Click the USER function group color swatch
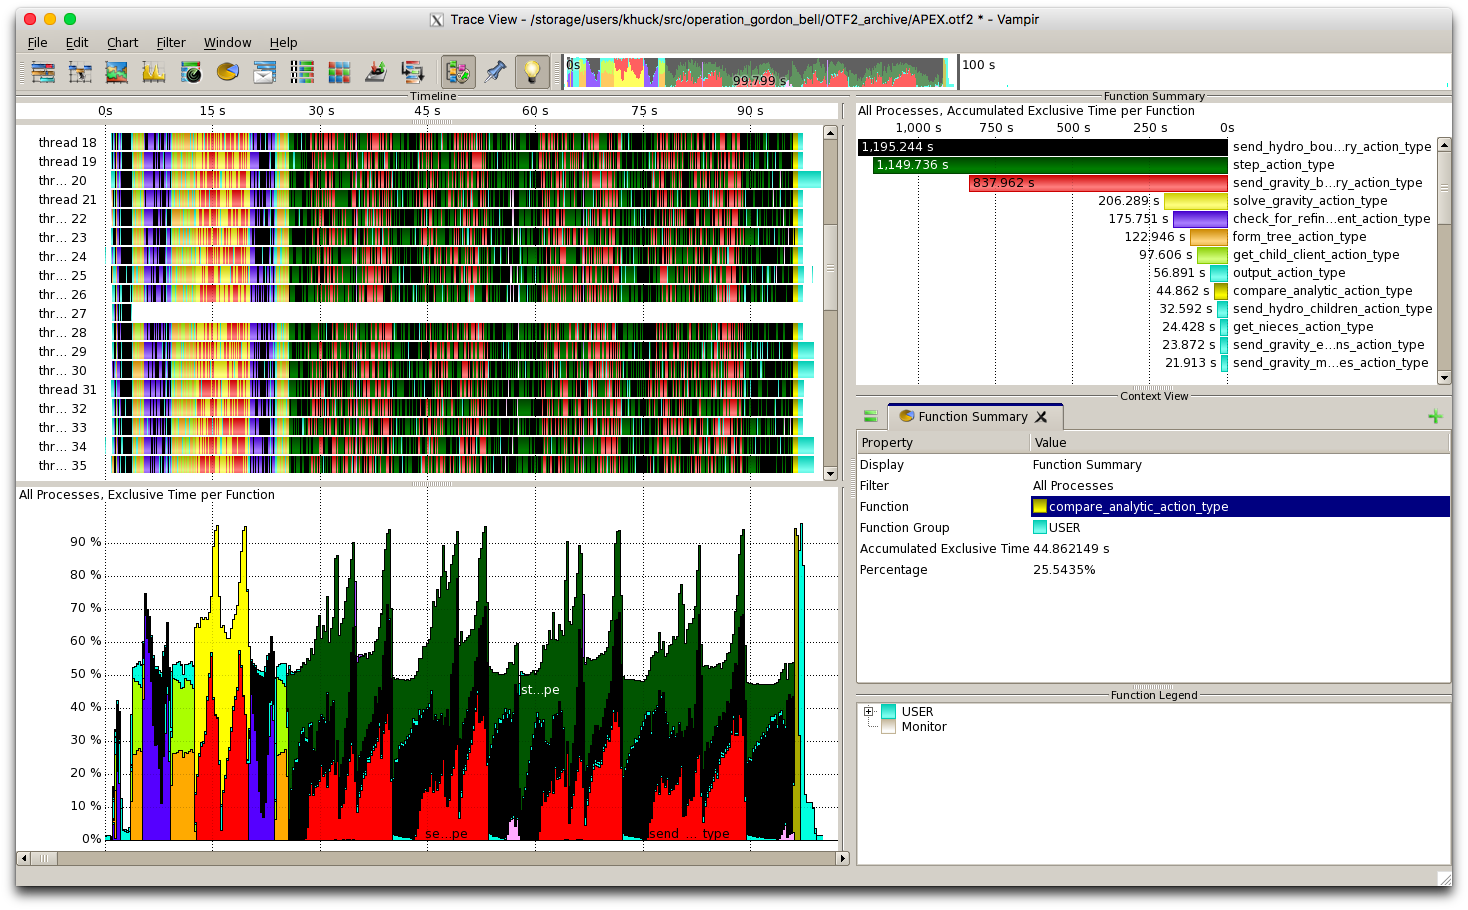Viewport: 1468px width, 910px height. [1040, 528]
